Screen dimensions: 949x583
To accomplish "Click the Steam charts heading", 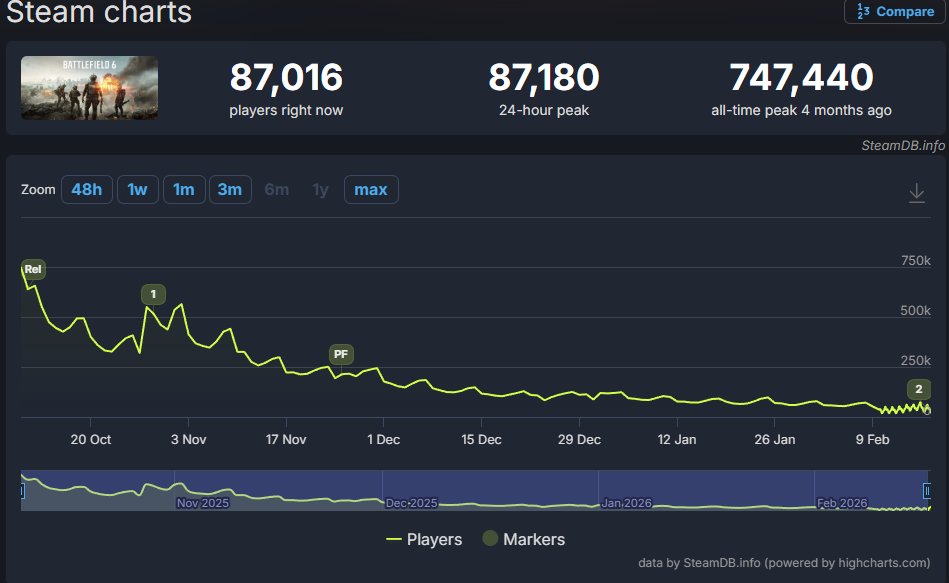I will pos(99,12).
